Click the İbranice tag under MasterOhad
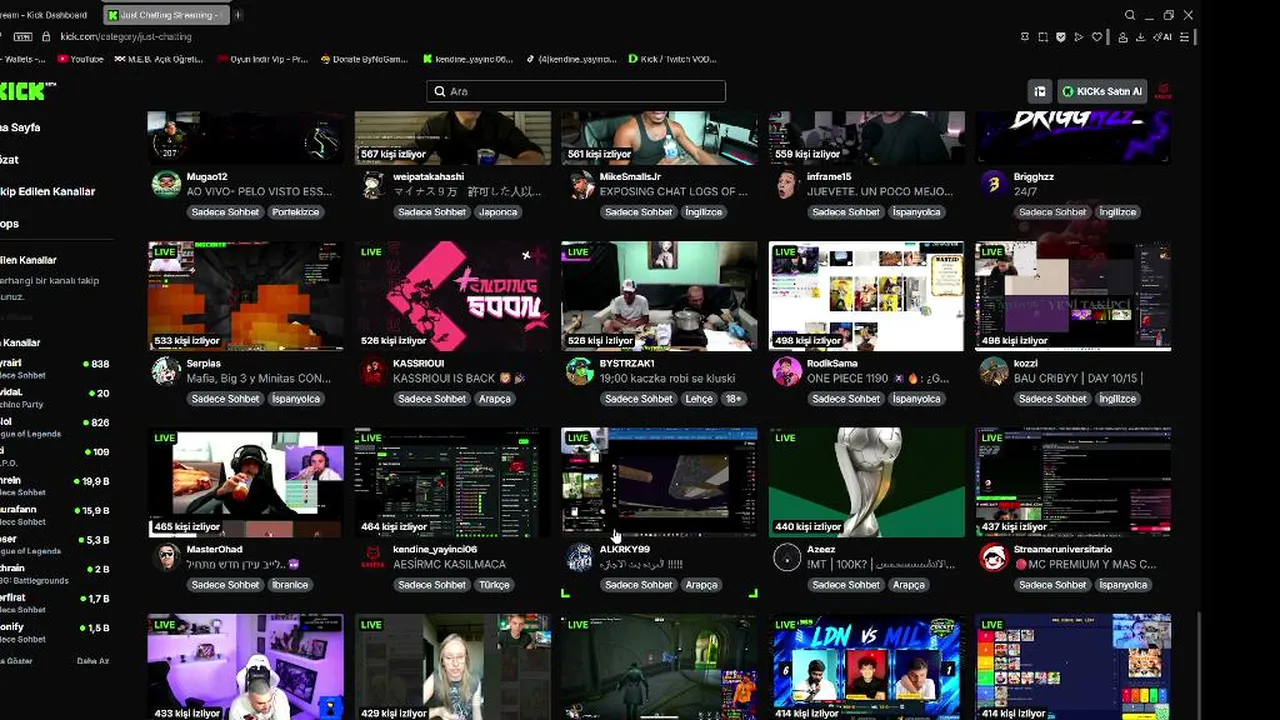1280x720 pixels. (x=290, y=585)
